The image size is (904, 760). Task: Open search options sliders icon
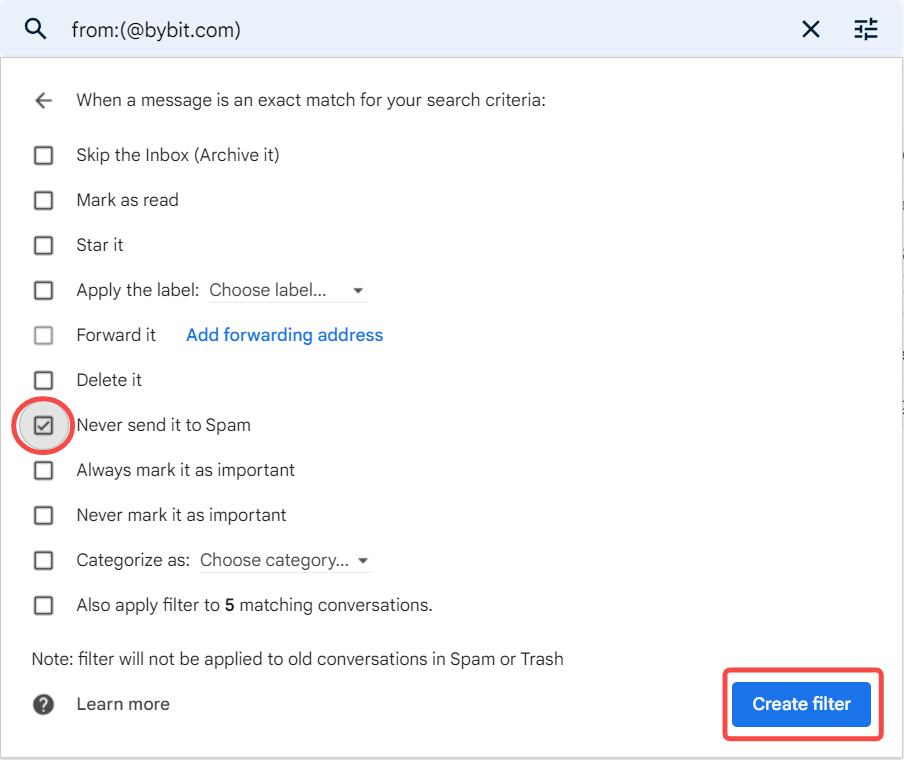pos(865,30)
